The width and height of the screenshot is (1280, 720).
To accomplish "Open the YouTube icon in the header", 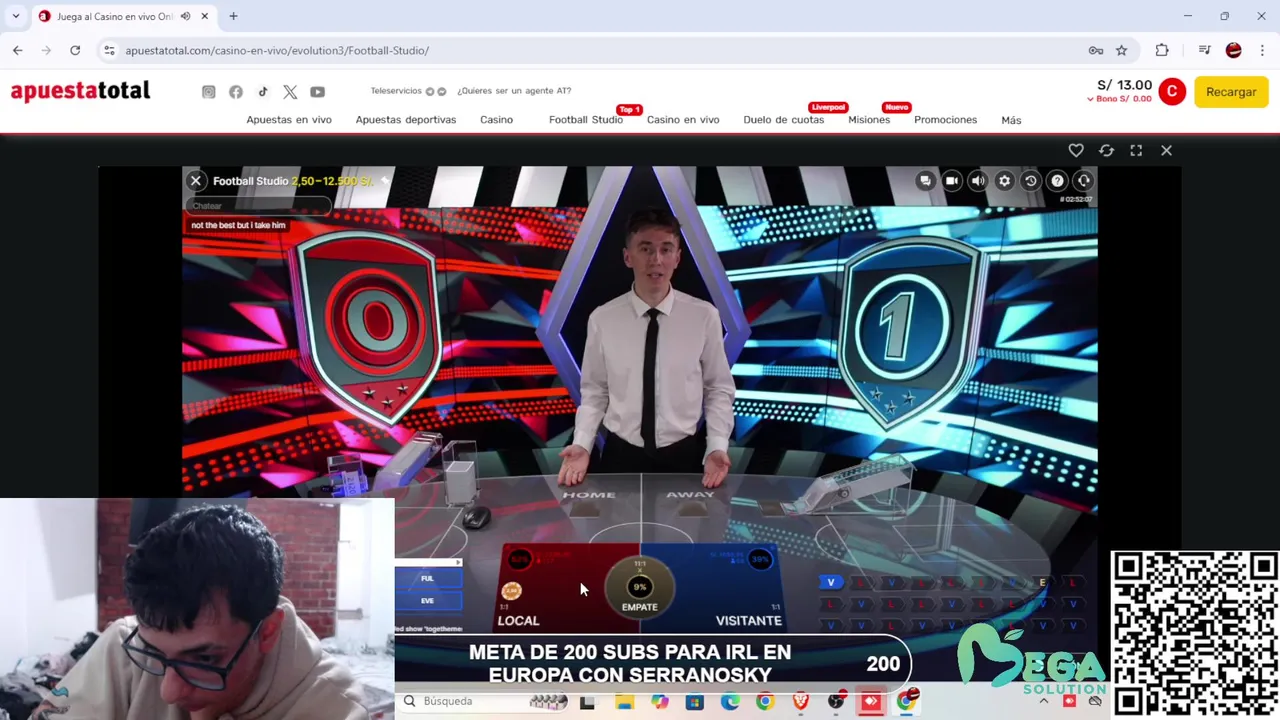I will point(317,92).
